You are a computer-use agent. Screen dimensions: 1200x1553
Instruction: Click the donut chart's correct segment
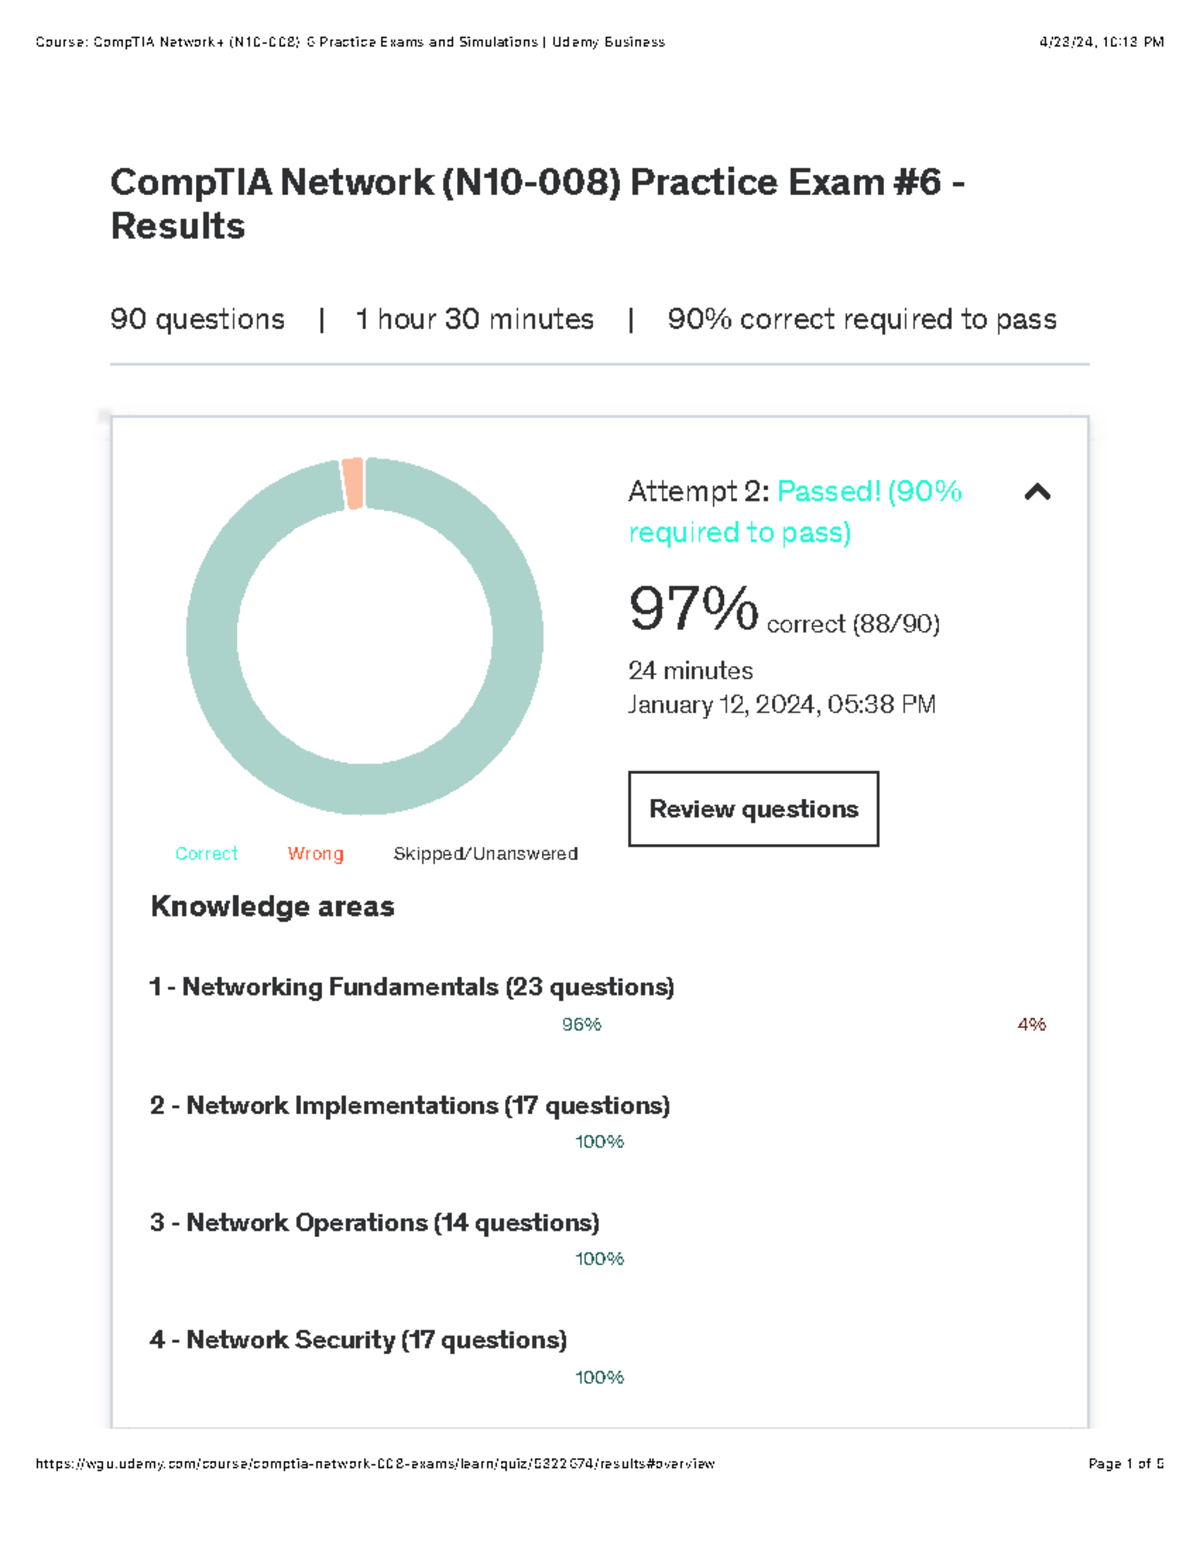tap(367, 790)
